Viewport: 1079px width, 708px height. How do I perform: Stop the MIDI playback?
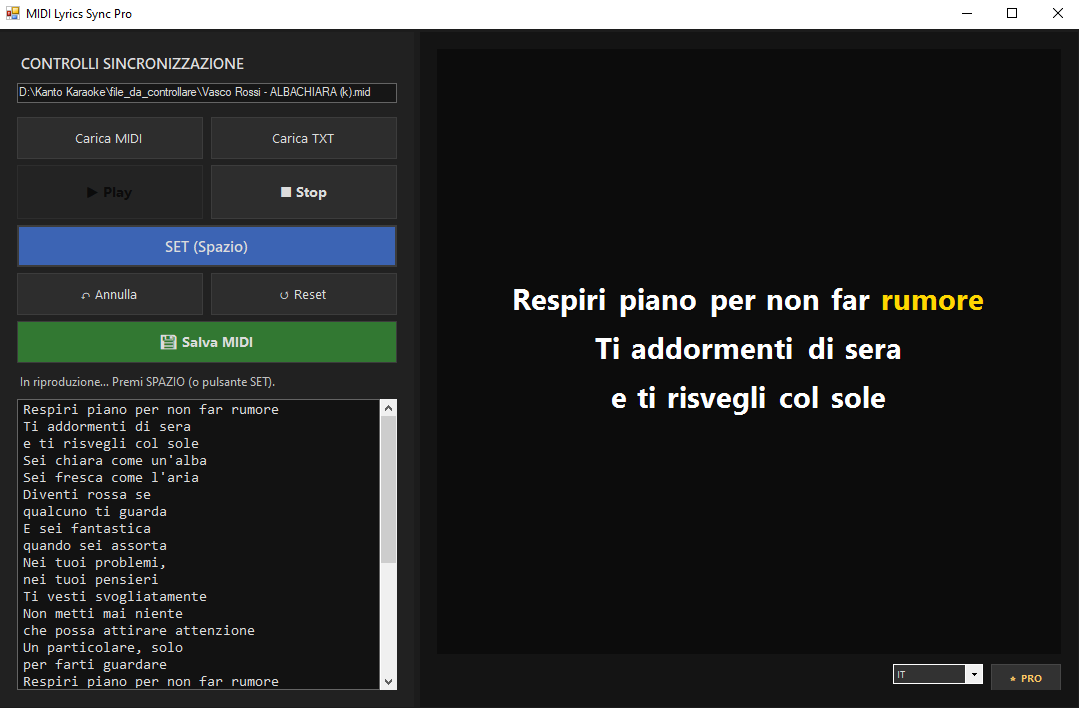pos(303,192)
